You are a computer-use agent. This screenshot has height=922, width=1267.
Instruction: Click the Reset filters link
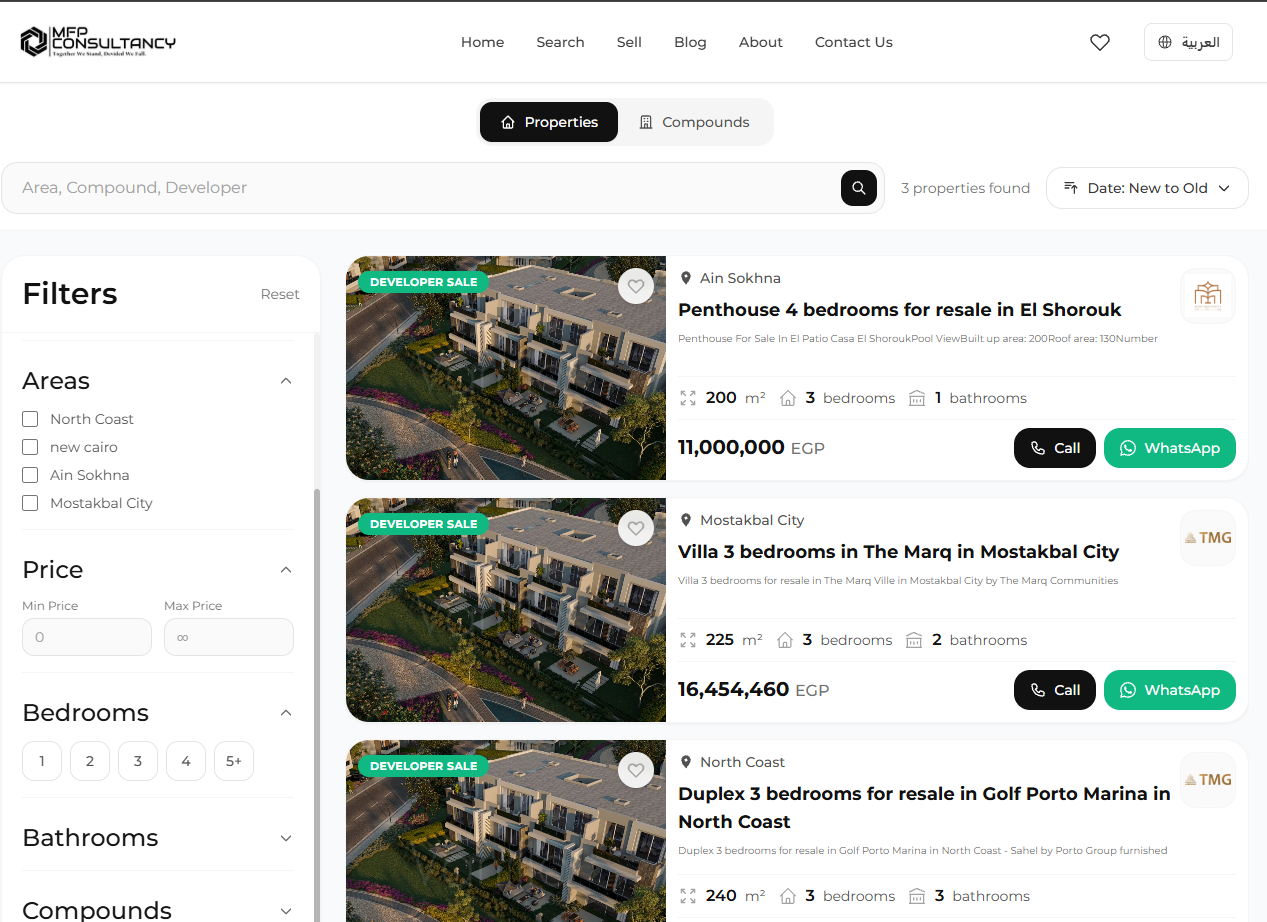tap(280, 294)
